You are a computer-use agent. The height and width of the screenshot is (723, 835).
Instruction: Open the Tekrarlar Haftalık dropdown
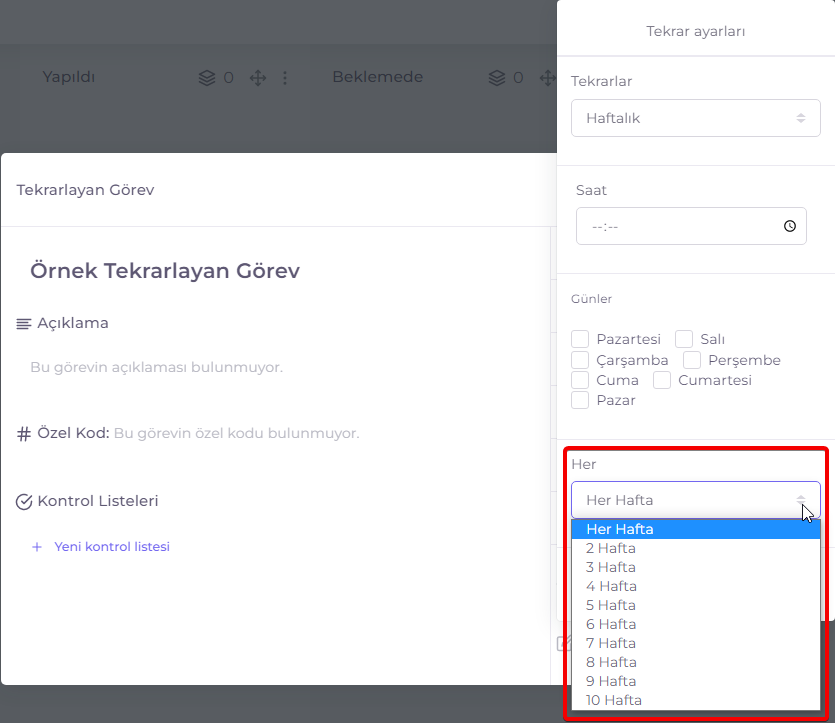click(x=695, y=118)
